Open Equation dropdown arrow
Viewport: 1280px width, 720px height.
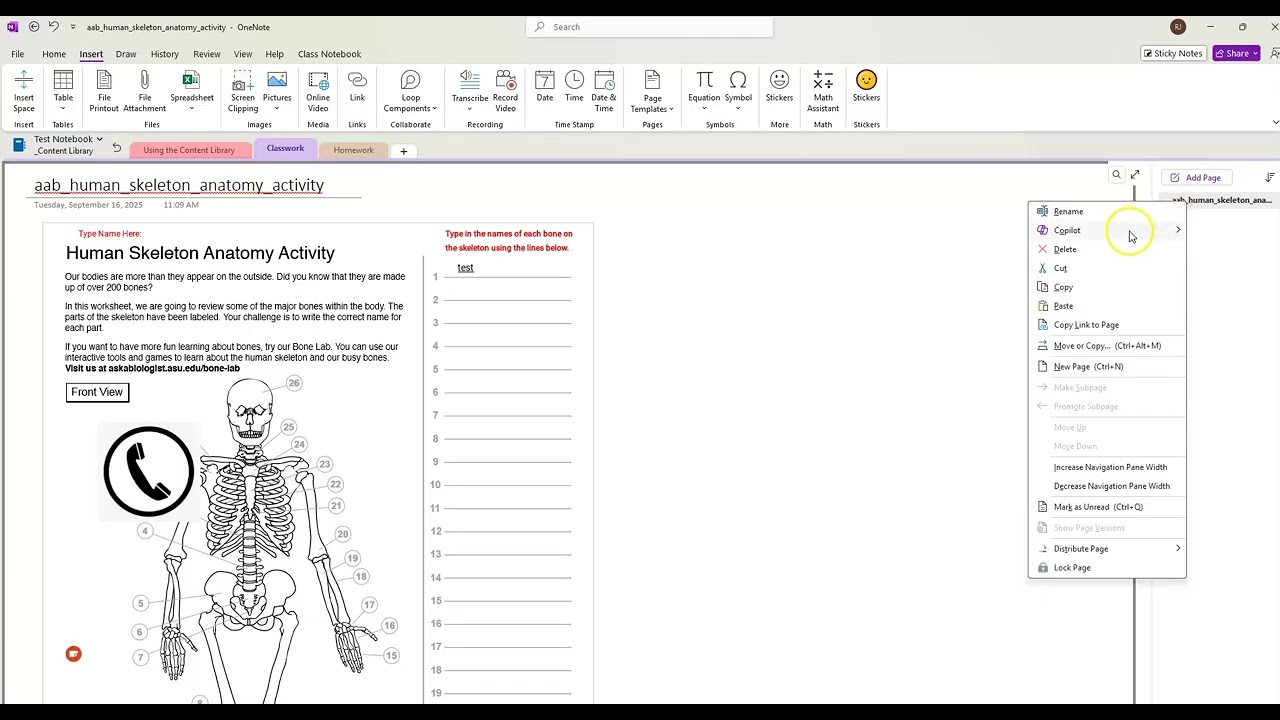704,108
